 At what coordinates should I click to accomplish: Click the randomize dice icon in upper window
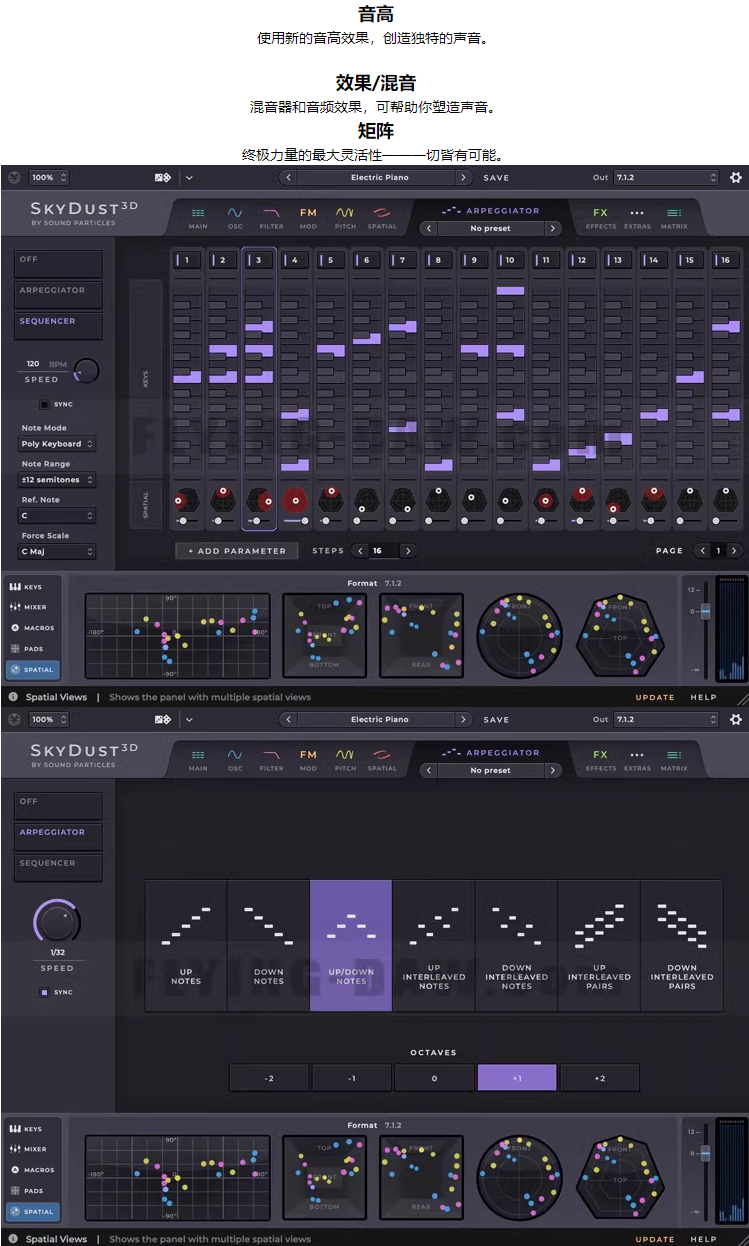pyautogui.click(x=163, y=177)
